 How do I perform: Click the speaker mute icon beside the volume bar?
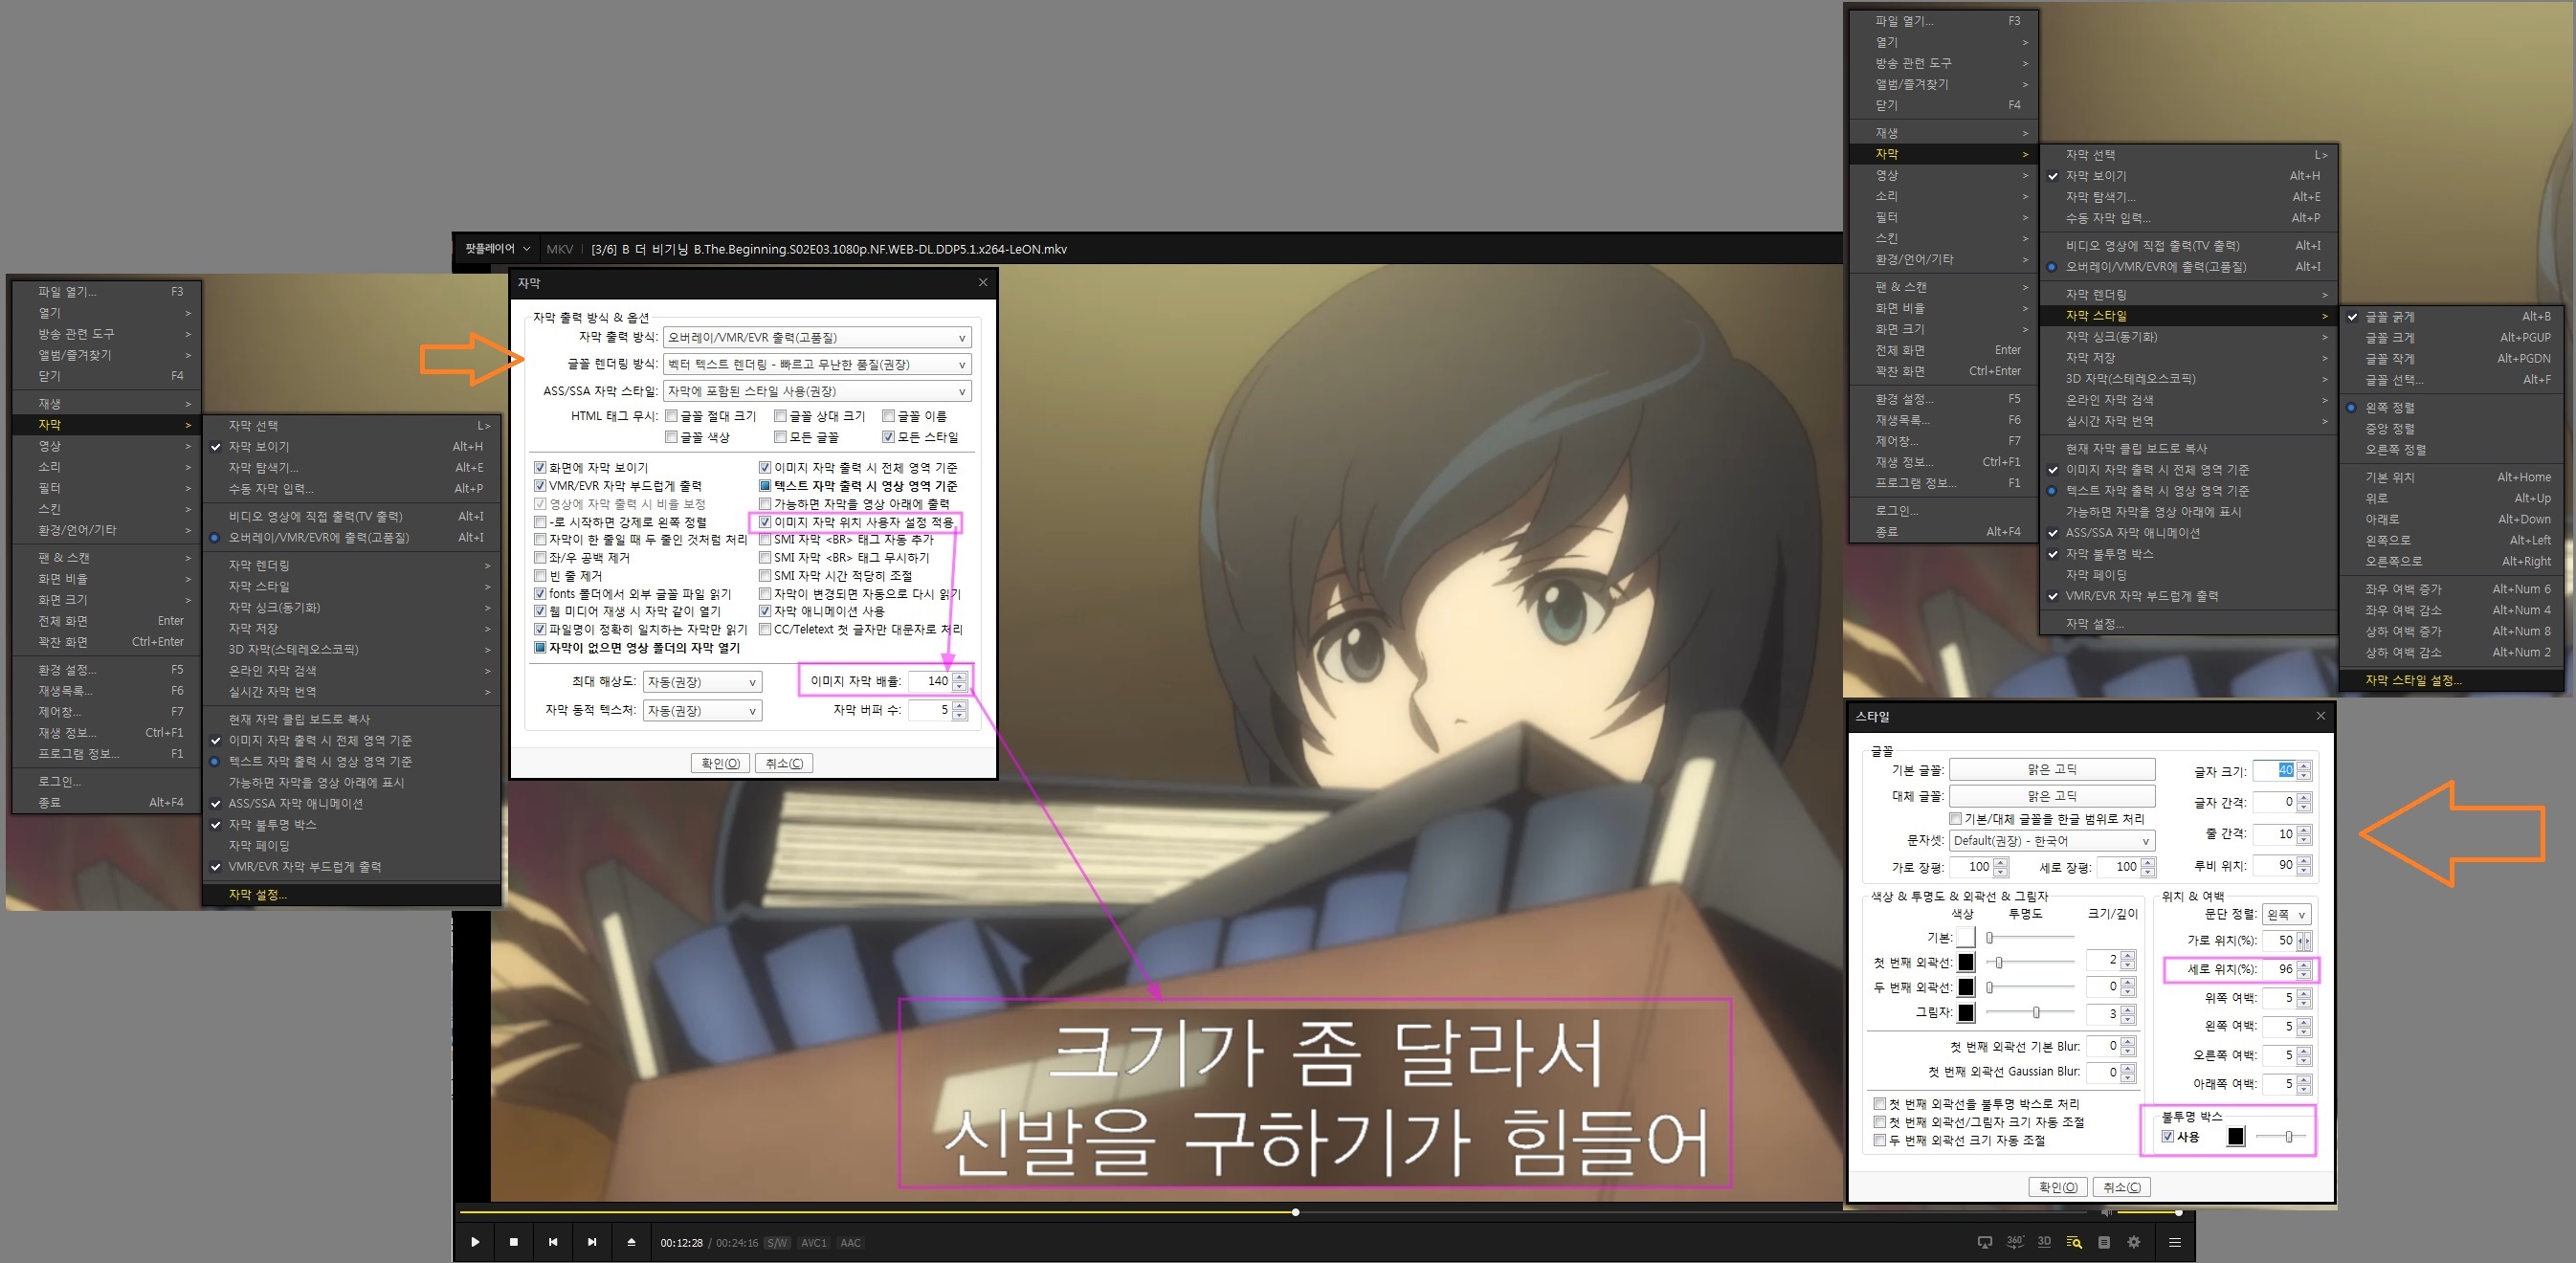click(2106, 1212)
